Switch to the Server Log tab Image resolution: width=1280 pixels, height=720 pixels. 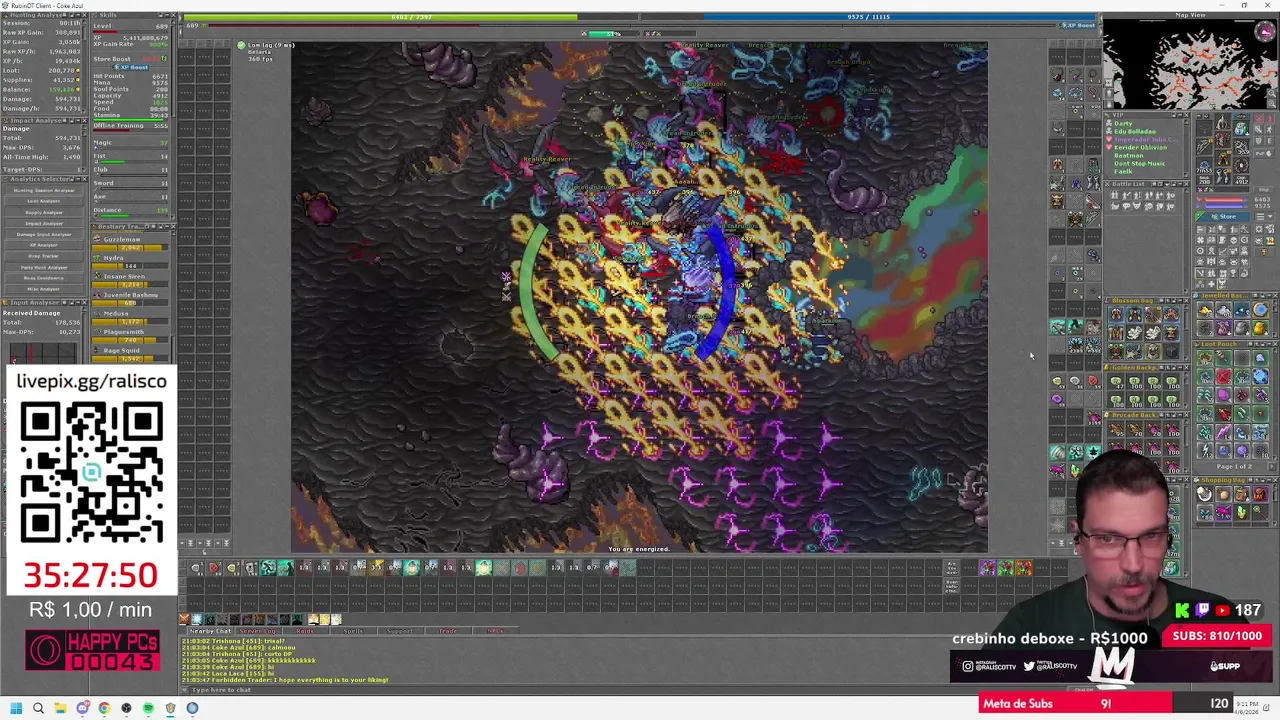coord(258,631)
